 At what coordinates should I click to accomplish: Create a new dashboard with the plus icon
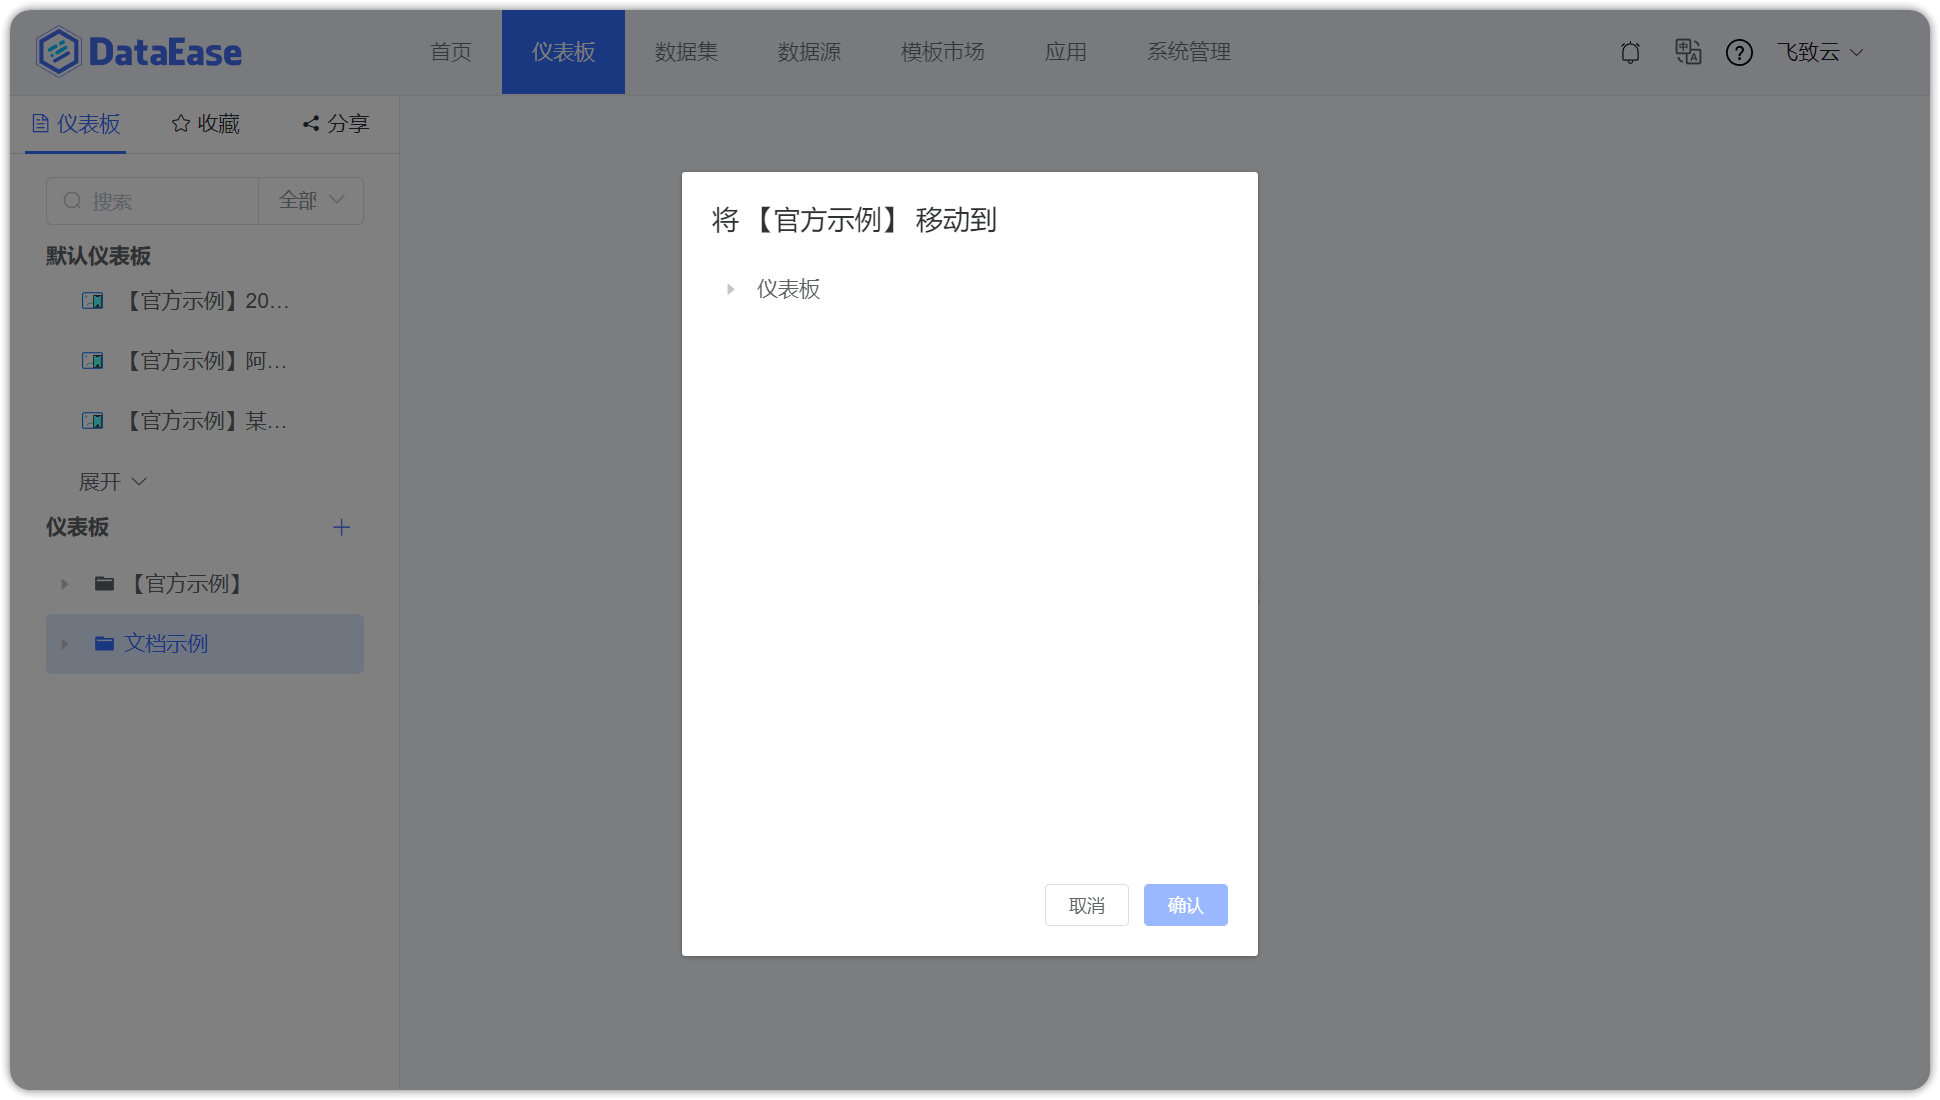(341, 527)
